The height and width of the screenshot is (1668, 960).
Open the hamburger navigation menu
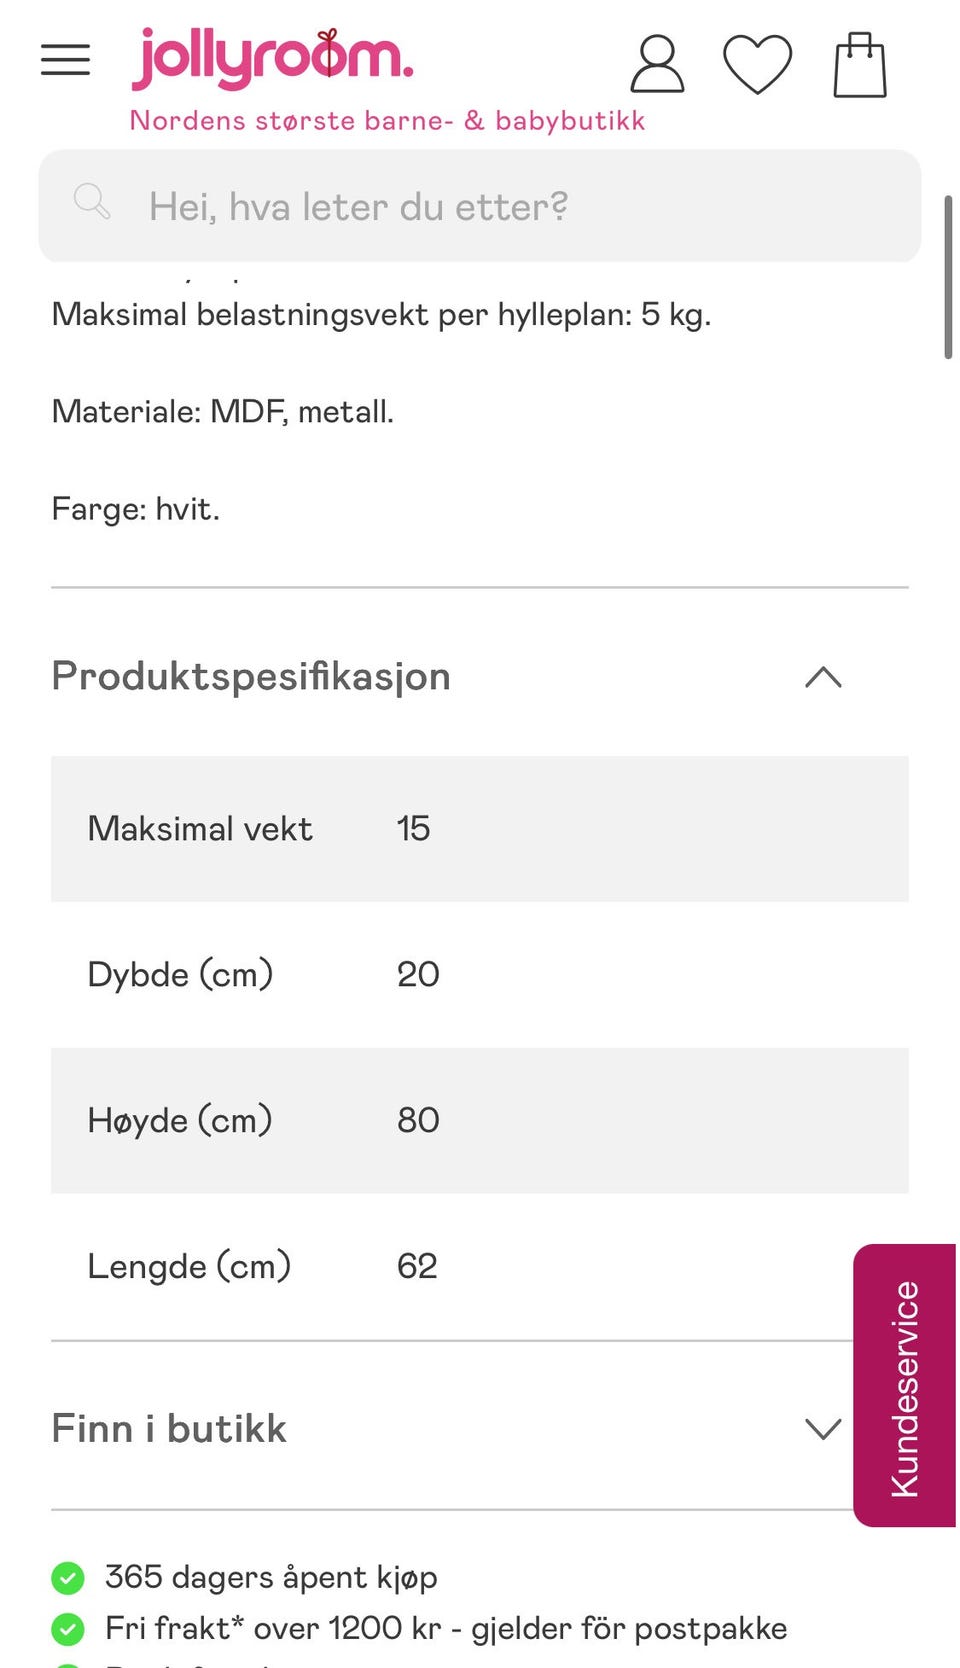pos(65,60)
